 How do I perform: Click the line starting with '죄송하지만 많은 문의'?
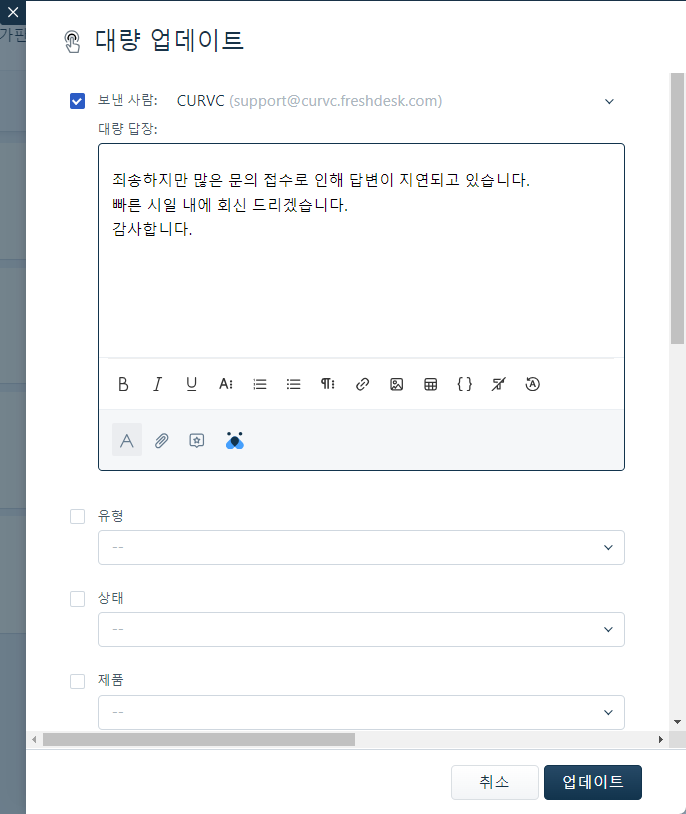point(320,180)
